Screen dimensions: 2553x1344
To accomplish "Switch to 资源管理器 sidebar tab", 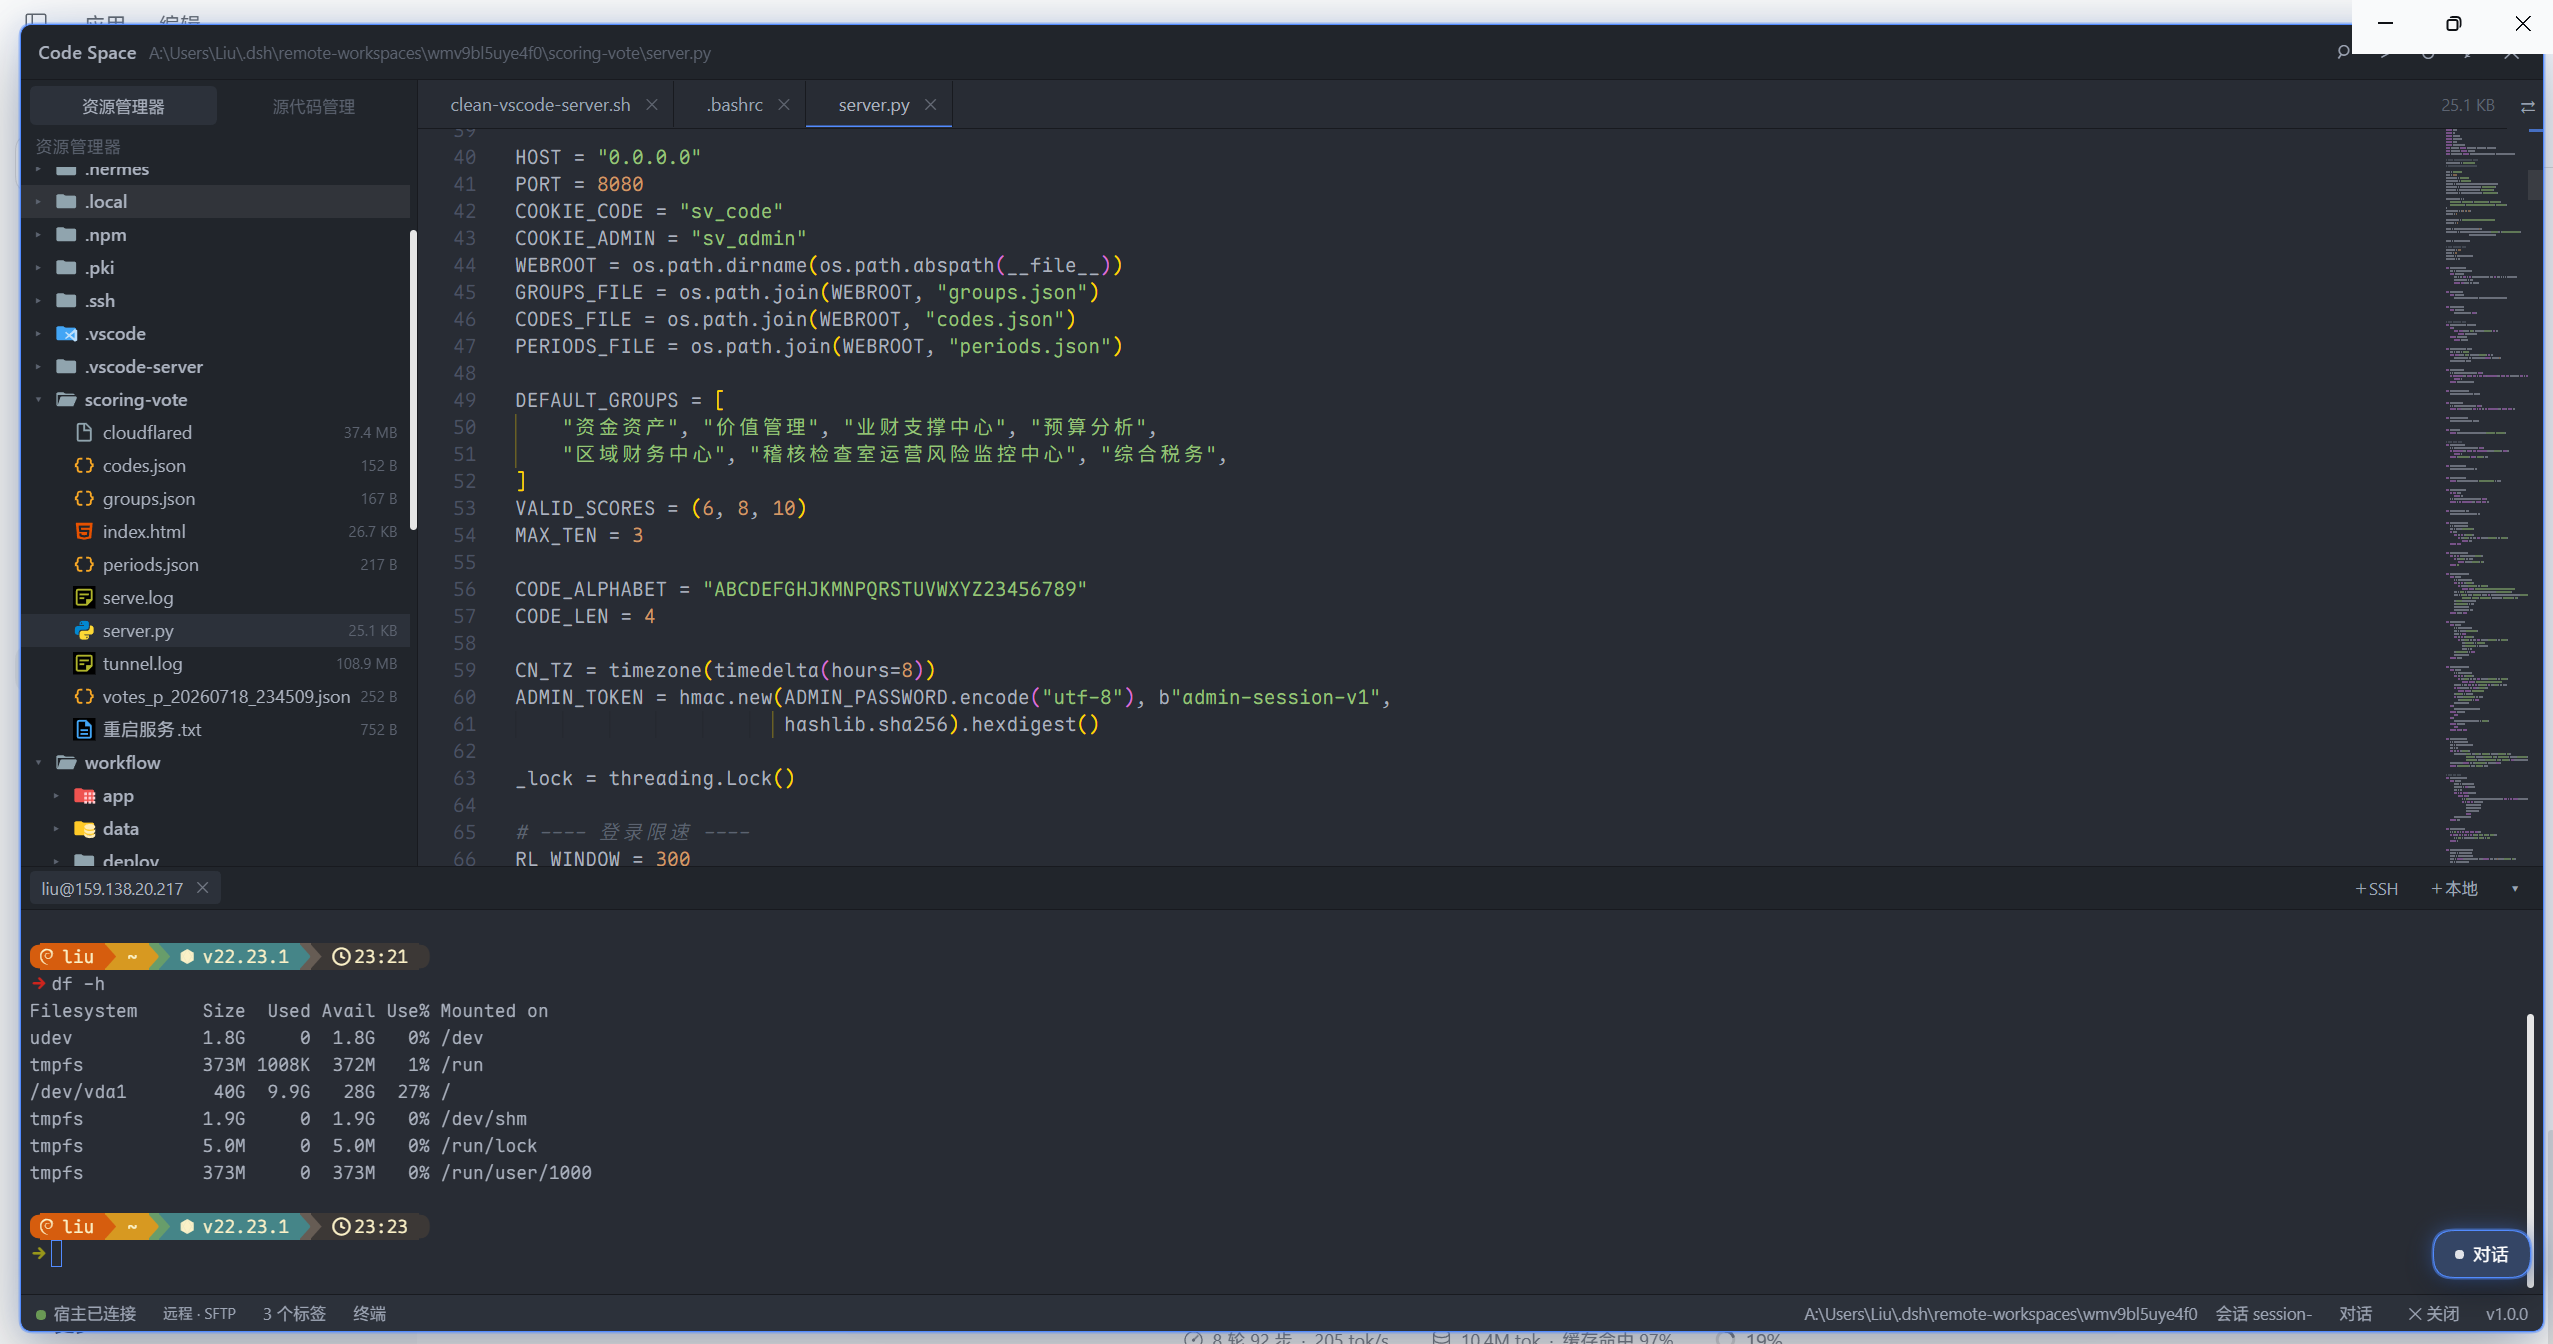I will (124, 106).
